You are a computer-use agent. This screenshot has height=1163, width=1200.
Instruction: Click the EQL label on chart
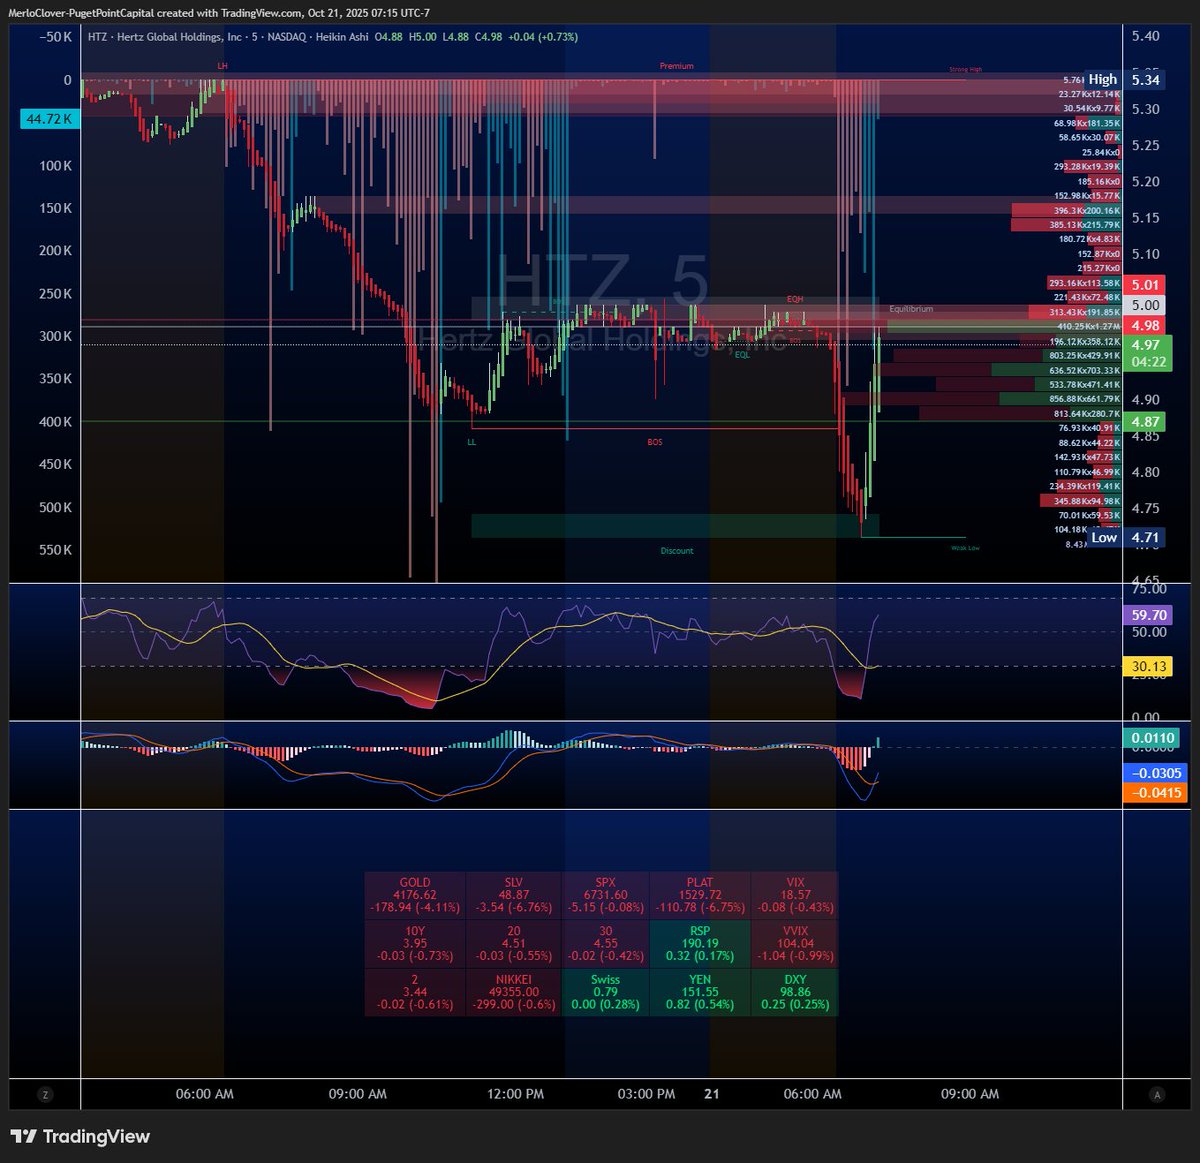[x=742, y=355]
